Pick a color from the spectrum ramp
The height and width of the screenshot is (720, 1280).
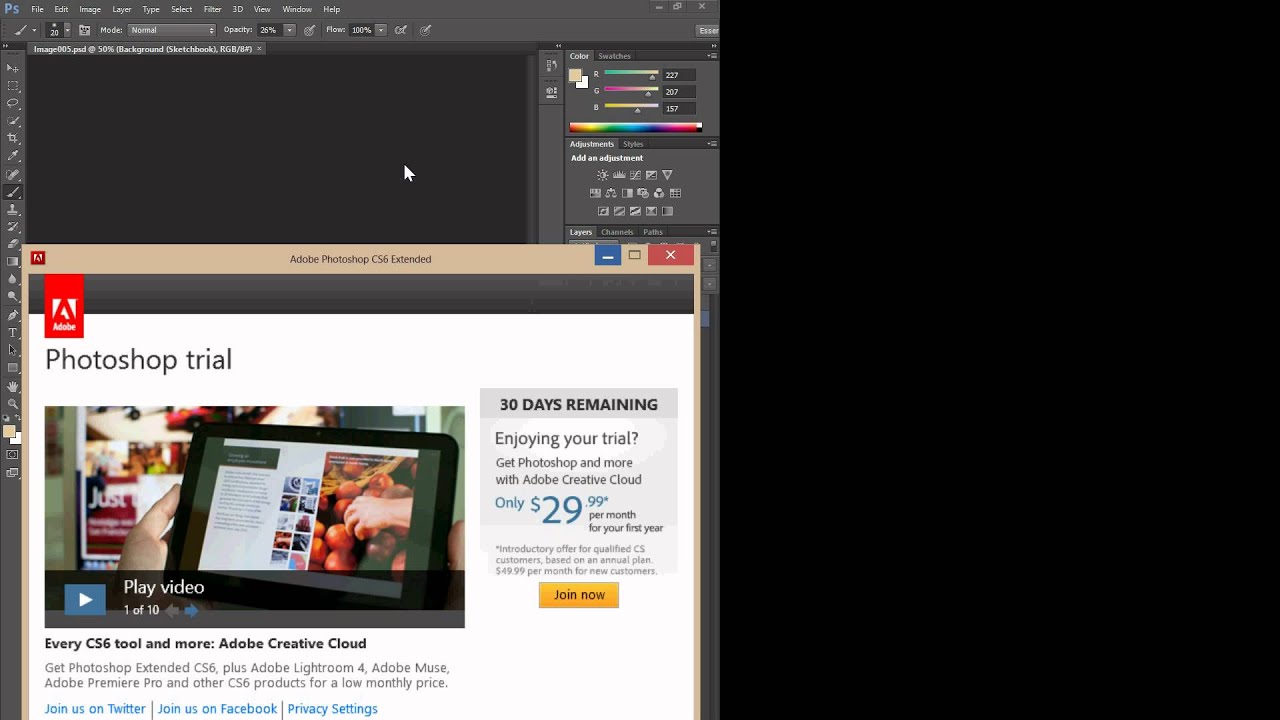coord(635,127)
